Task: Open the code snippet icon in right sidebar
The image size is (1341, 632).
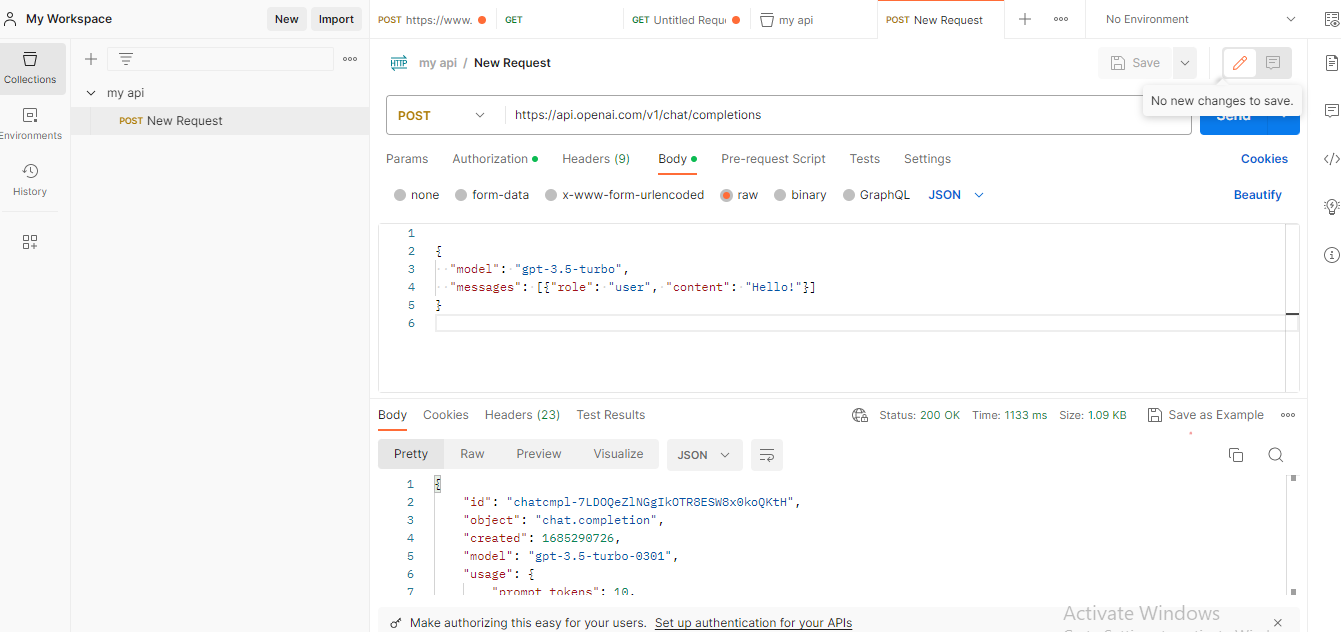Action: [1331, 159]
